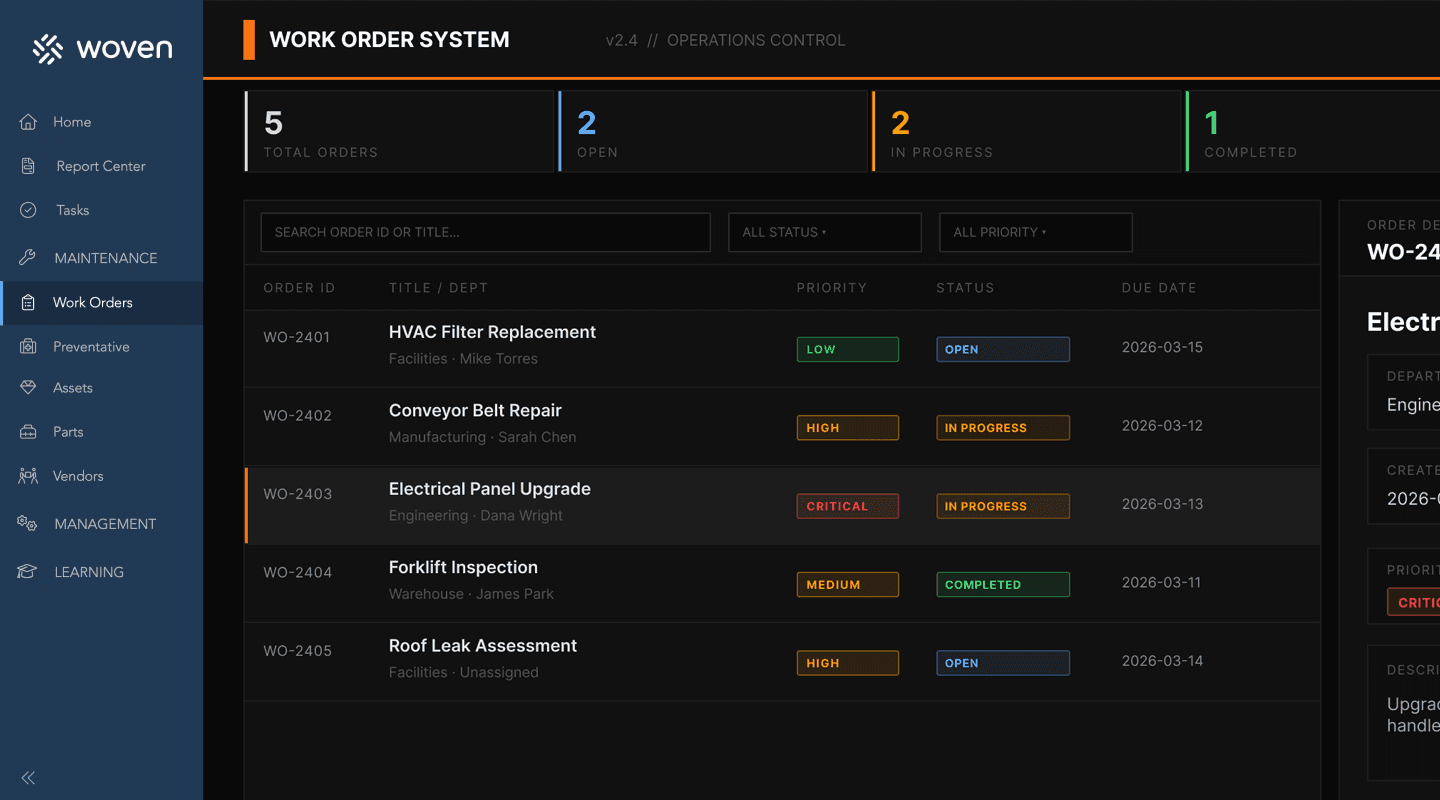Screen dimensions: 1440x800
Task: Click order ID WO-2402
Action: (297, 416)
